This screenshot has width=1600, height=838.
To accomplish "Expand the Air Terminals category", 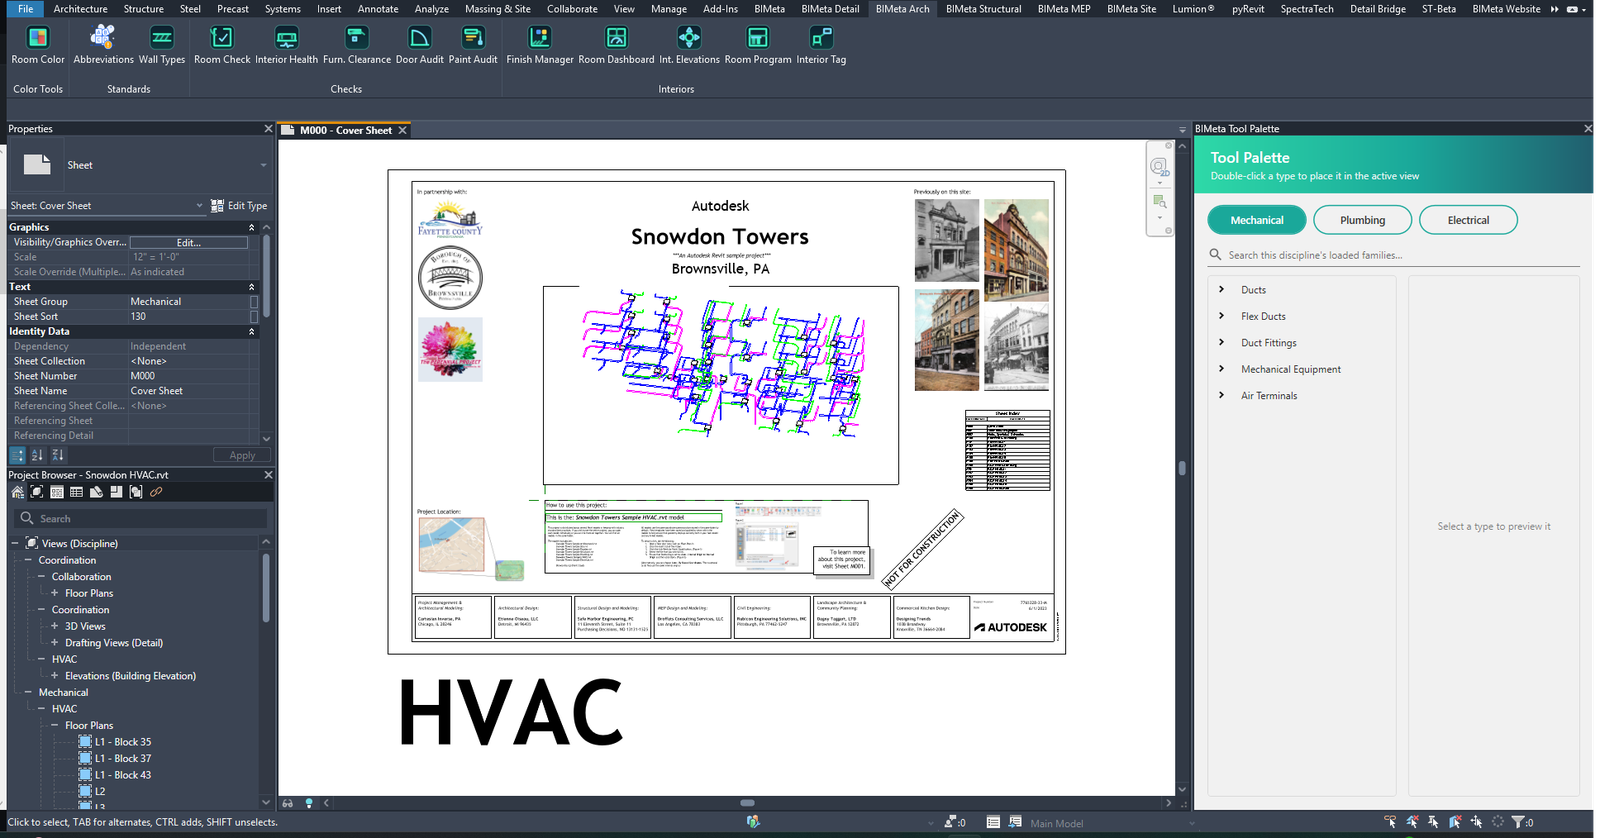I will (x=1222, y=395).
